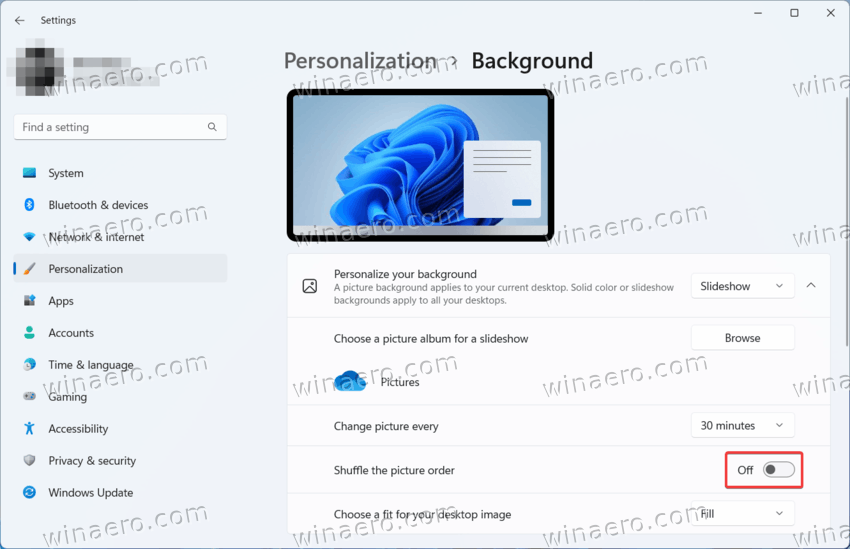Screen dimensions: 850x549
Task: Click the Personalization paintbrush icon
Action: 29,269
